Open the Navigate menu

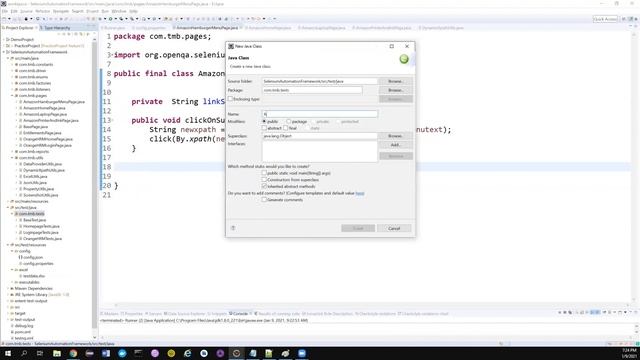click(x=61, y=11)
